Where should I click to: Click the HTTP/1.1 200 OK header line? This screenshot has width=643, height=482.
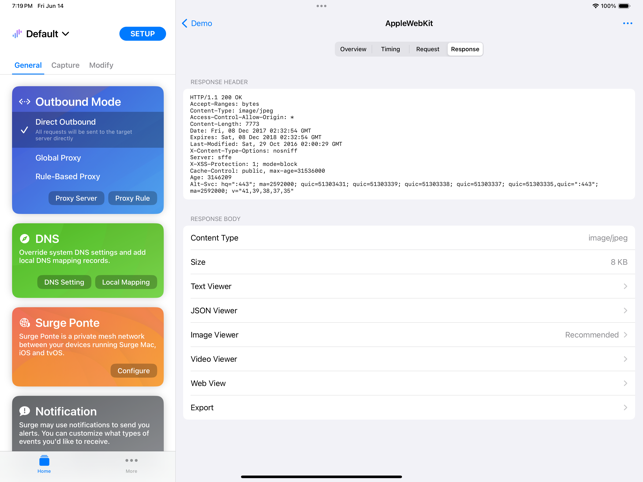216,97
